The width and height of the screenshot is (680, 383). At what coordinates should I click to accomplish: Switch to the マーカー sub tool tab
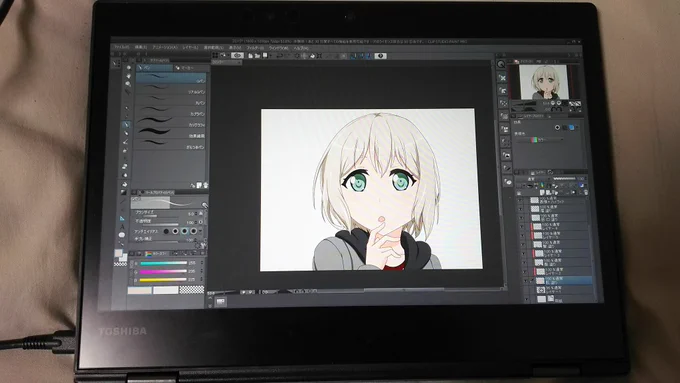coord(192,68)
